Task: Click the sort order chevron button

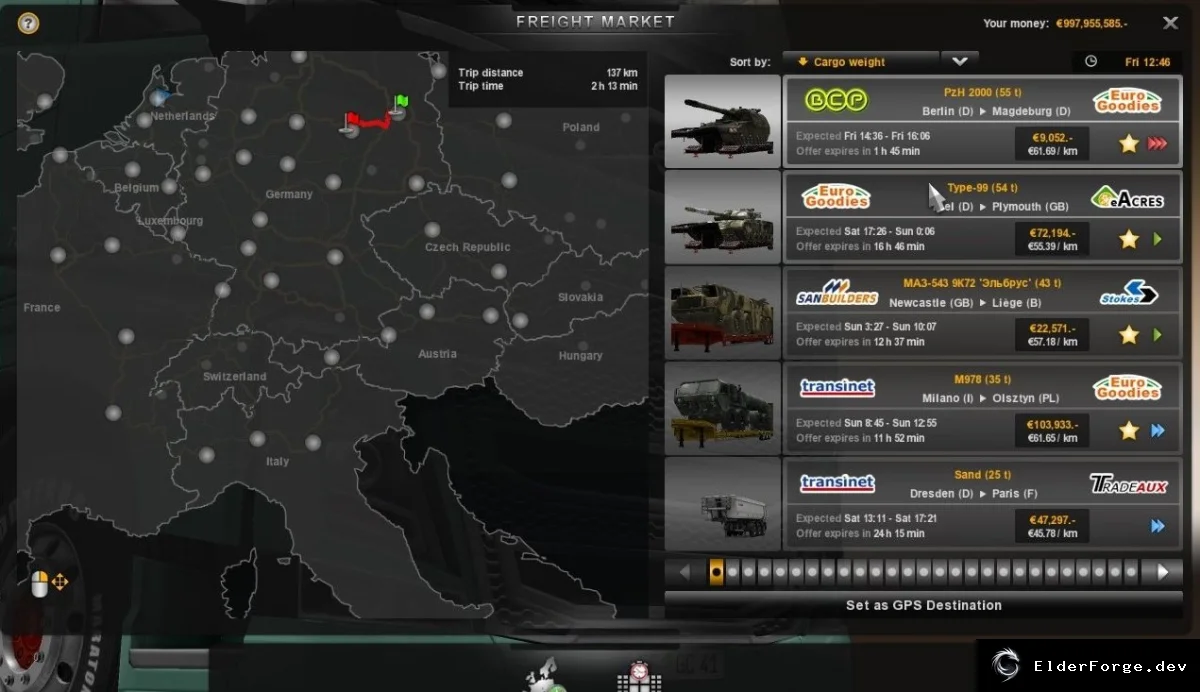Action: click(x=960, y=61)
